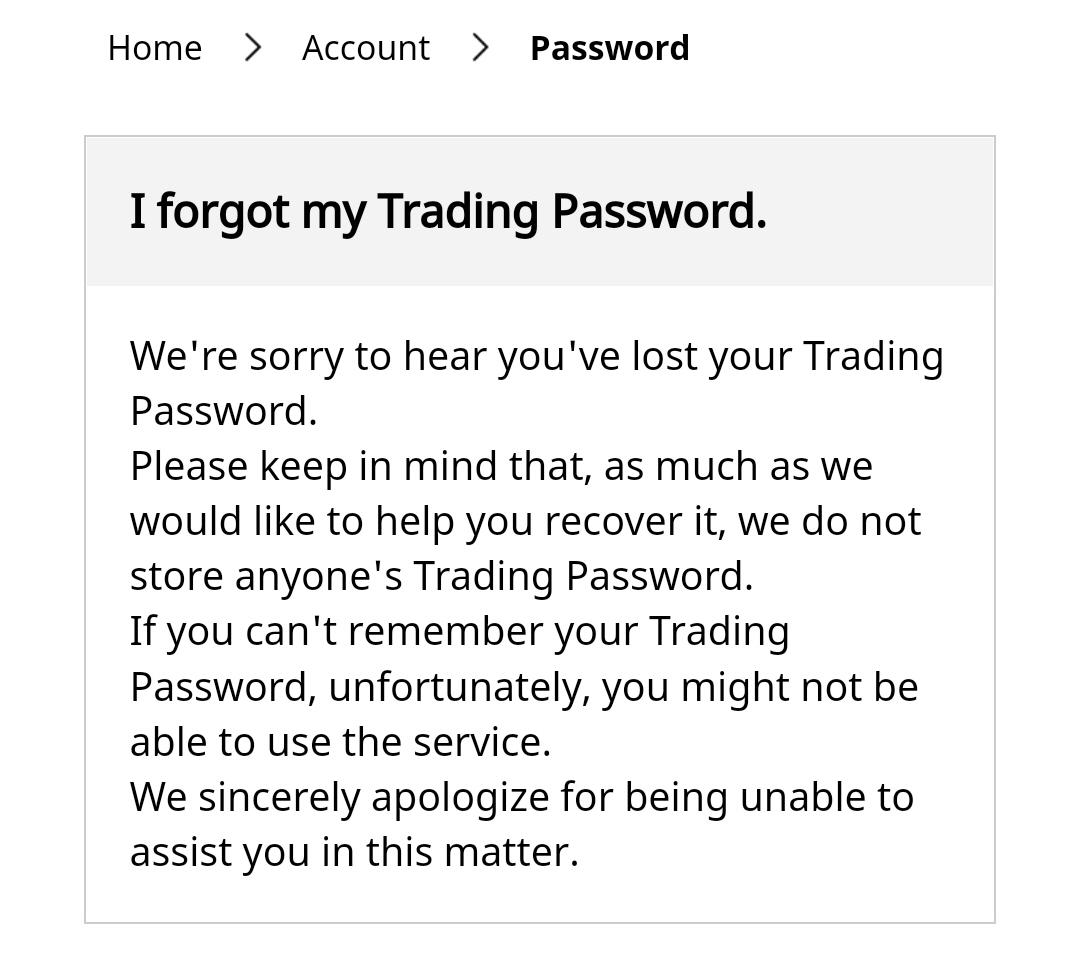Click the line 'would like to help you recover it'
Image resolution: width=1080 pixels, height=954 pixels.
coord(526,522)
